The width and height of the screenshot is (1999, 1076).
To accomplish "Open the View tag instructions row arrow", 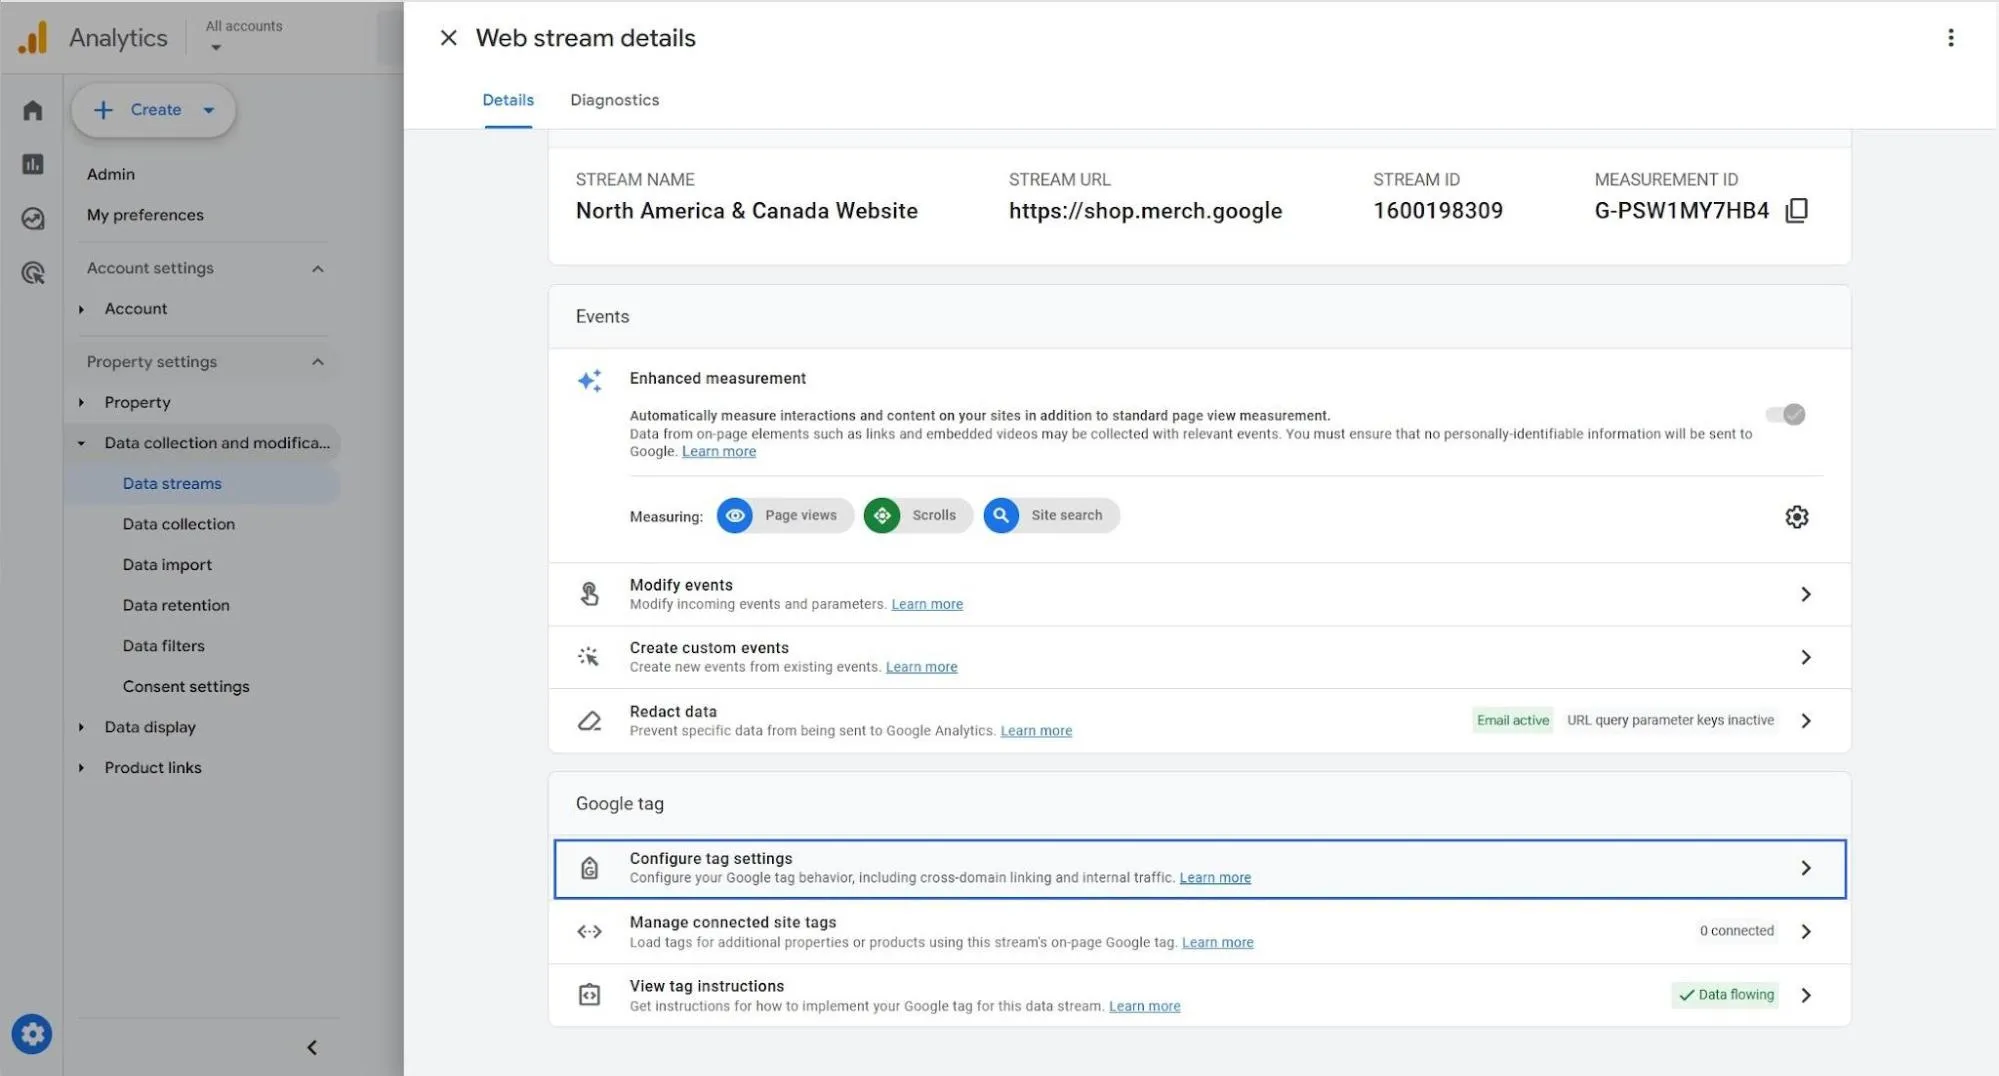I will point(1806,995).
